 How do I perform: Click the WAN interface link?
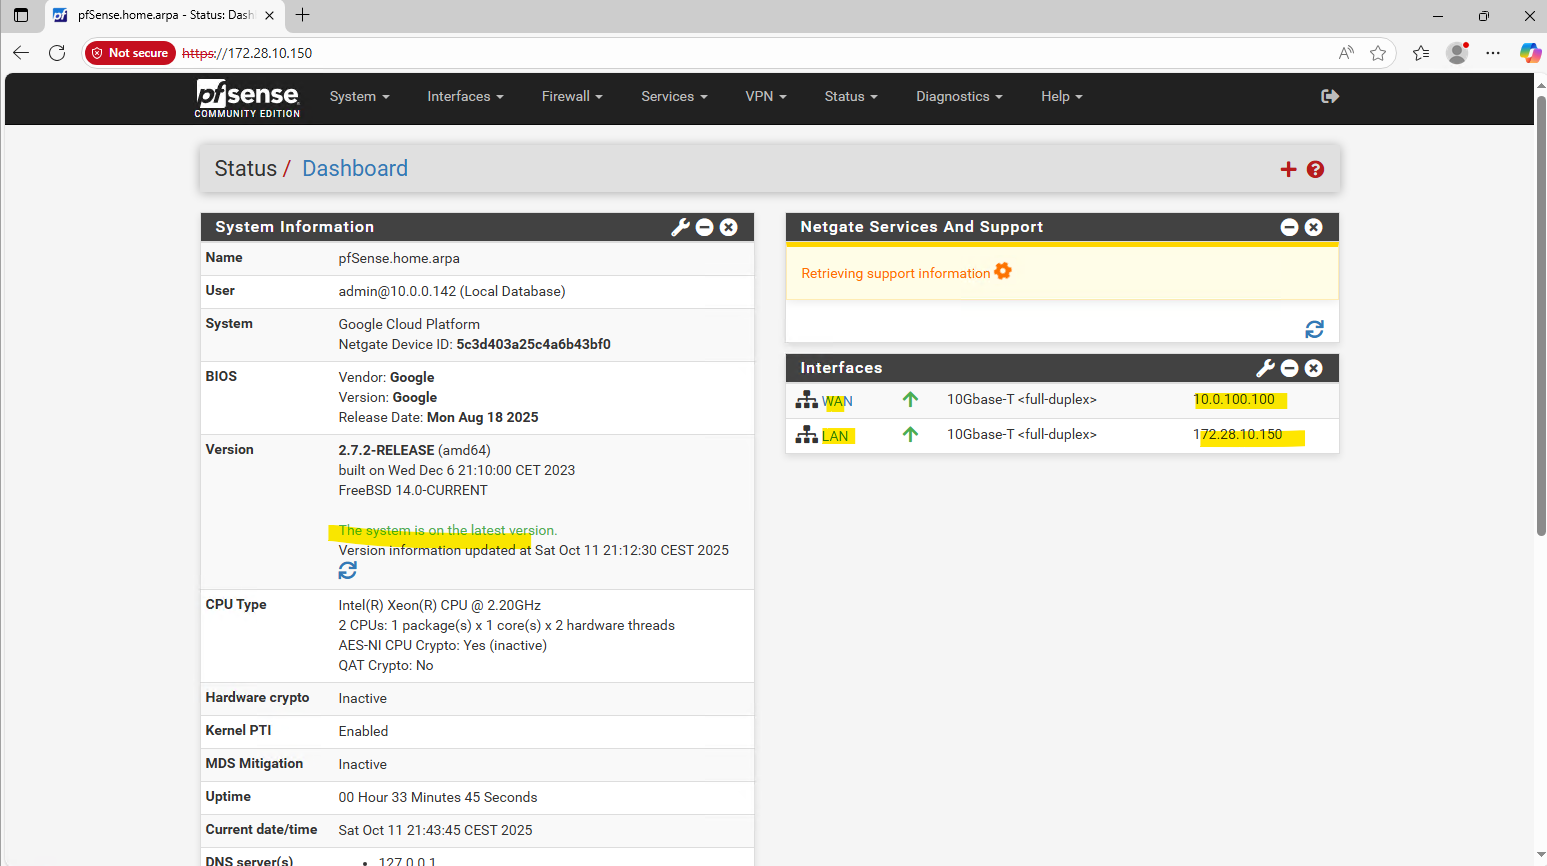(x=837, y=401)
